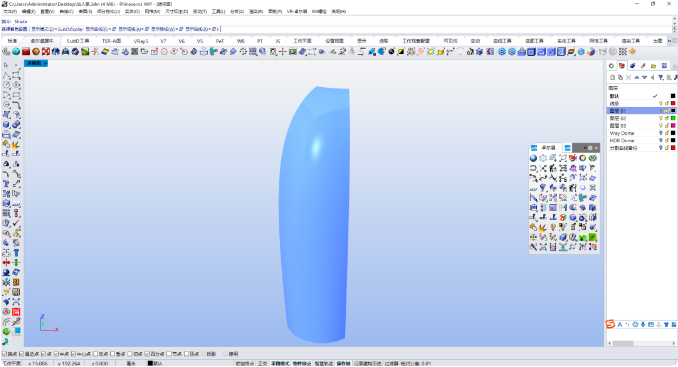Pick the circle tool in the left toolbar
678x367 pixels.
6,85
